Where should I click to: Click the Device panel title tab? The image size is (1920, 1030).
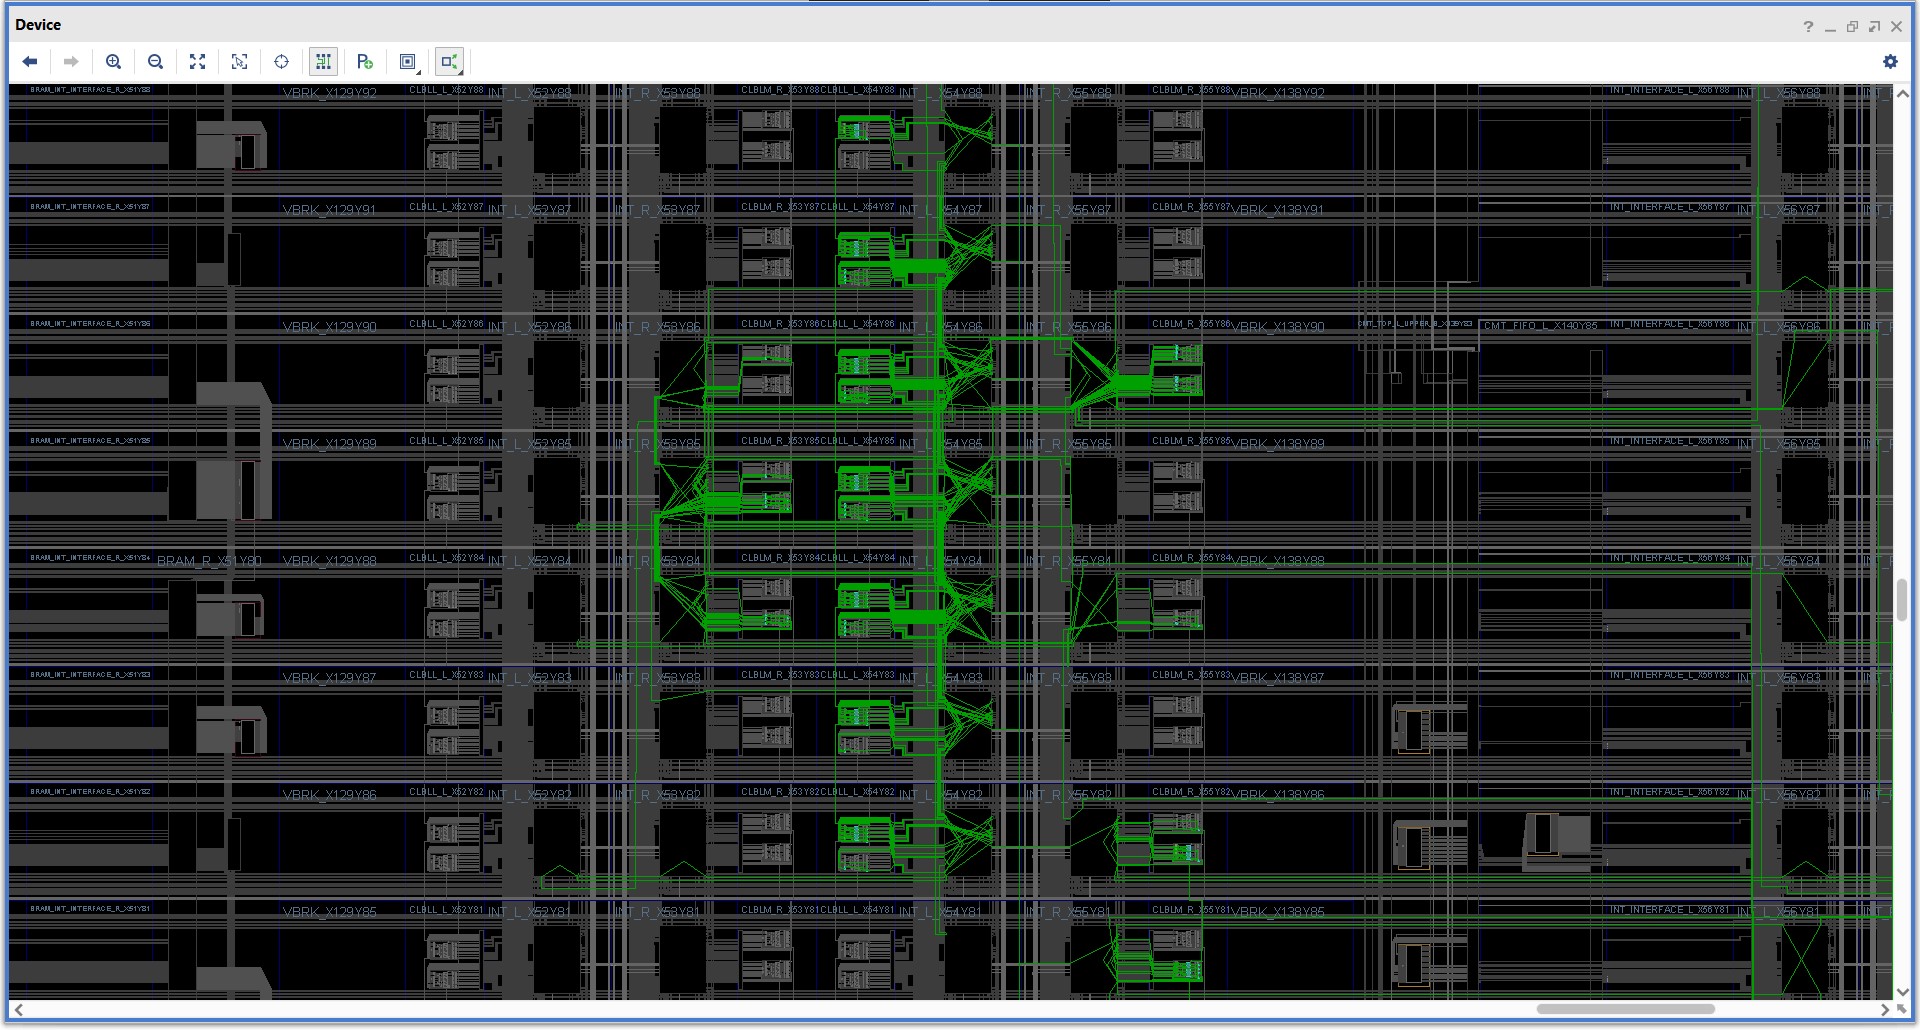point(39,24)
